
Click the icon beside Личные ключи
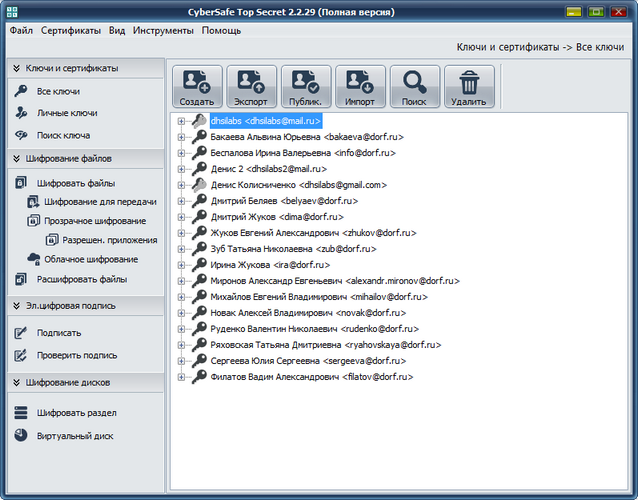click(21, 113)
